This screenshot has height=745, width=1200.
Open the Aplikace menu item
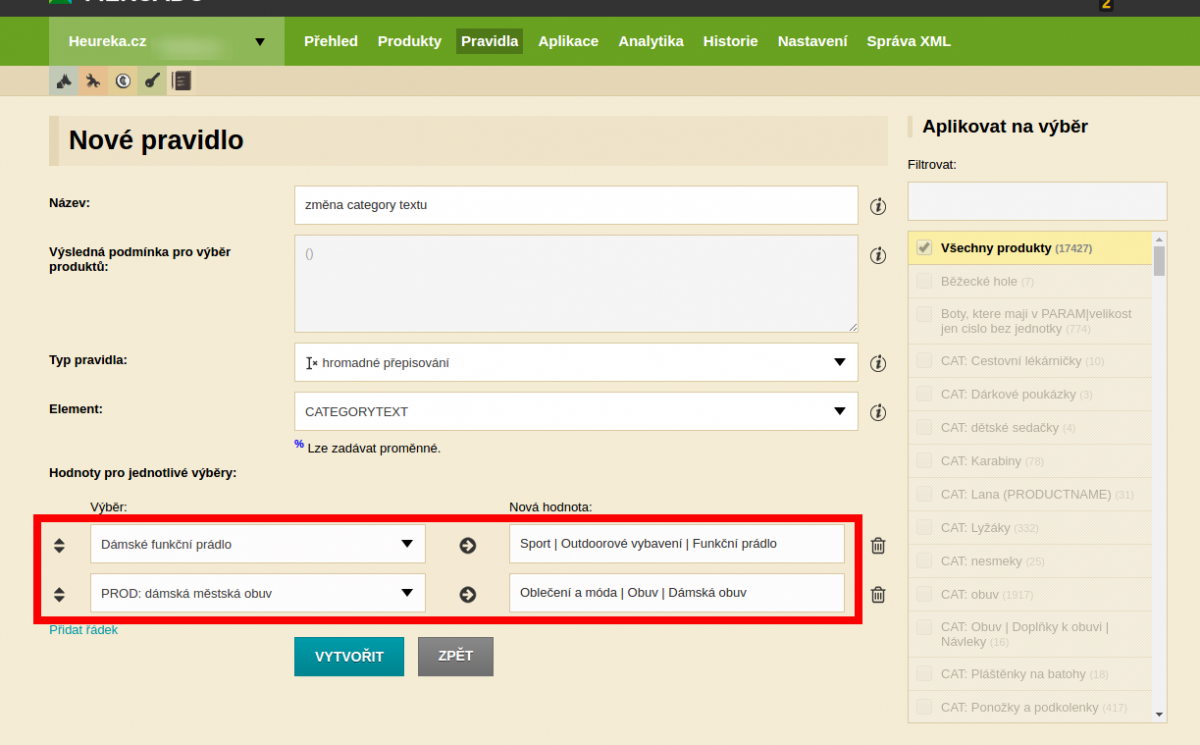click(x=568, y=41)
